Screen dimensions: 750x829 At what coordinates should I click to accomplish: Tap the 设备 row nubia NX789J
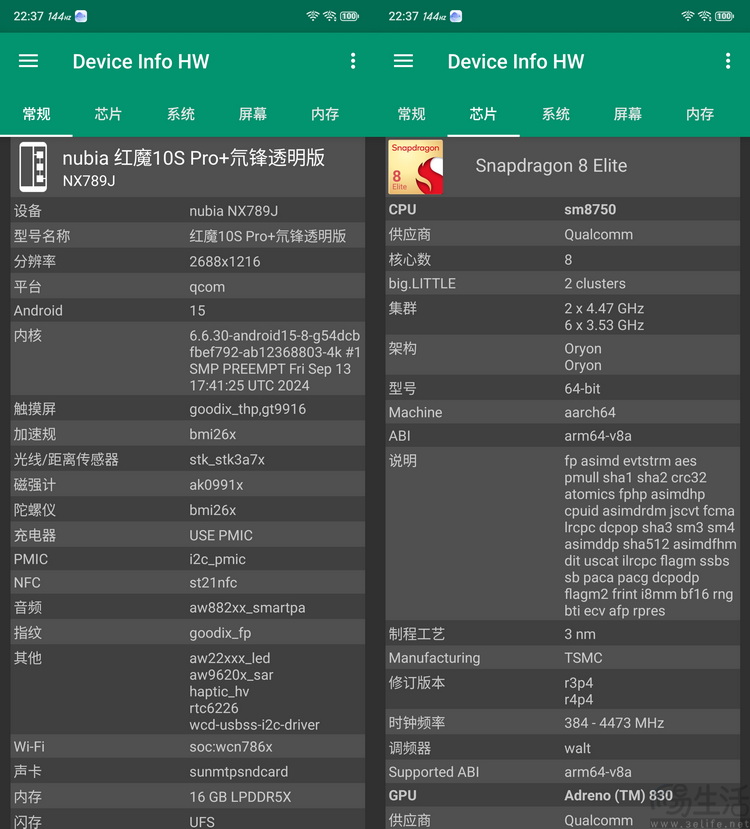[188, 211]
